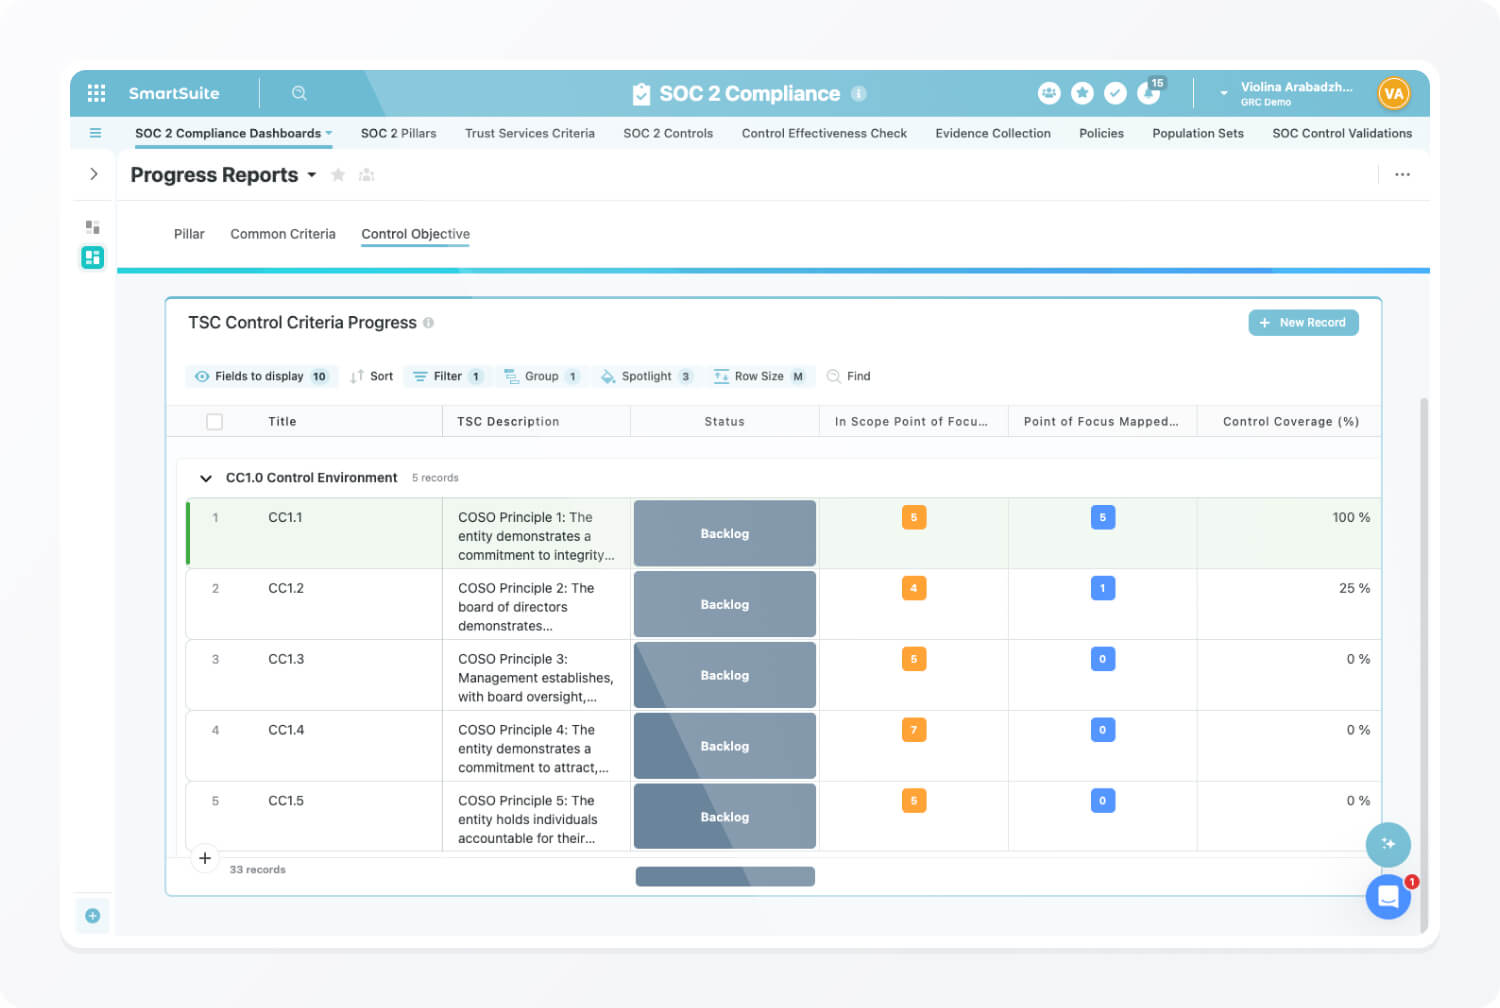1500x1008 pixels.
Task: Select the Control Objective tab
Action: tap(415, 234)
